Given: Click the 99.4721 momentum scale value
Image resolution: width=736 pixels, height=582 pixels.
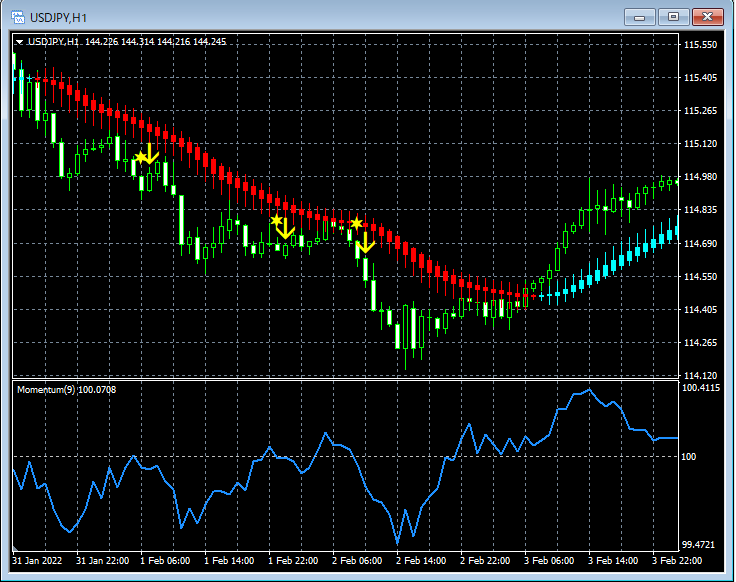Looking at the screenshot, I should (x=698, y=544).
